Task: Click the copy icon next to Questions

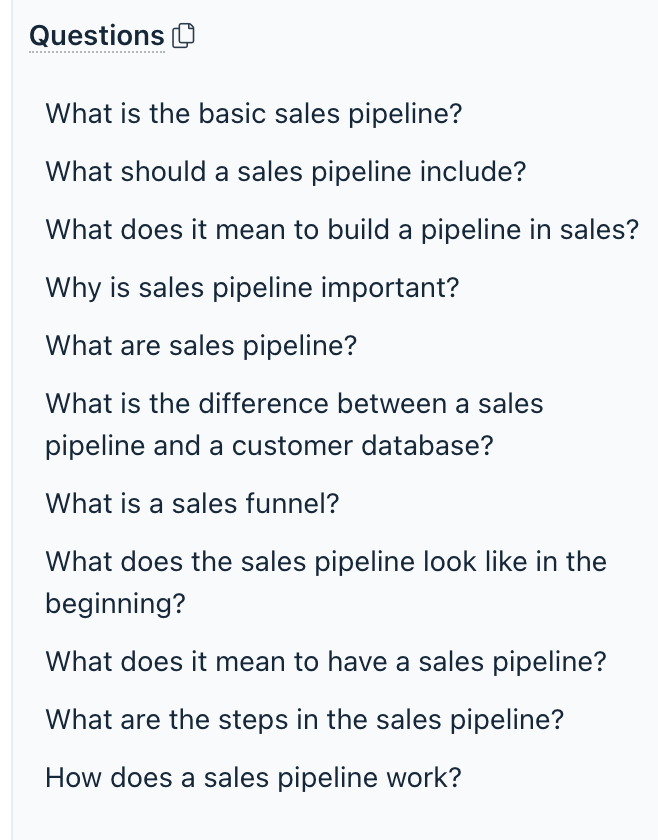Action: click(183, 37)
